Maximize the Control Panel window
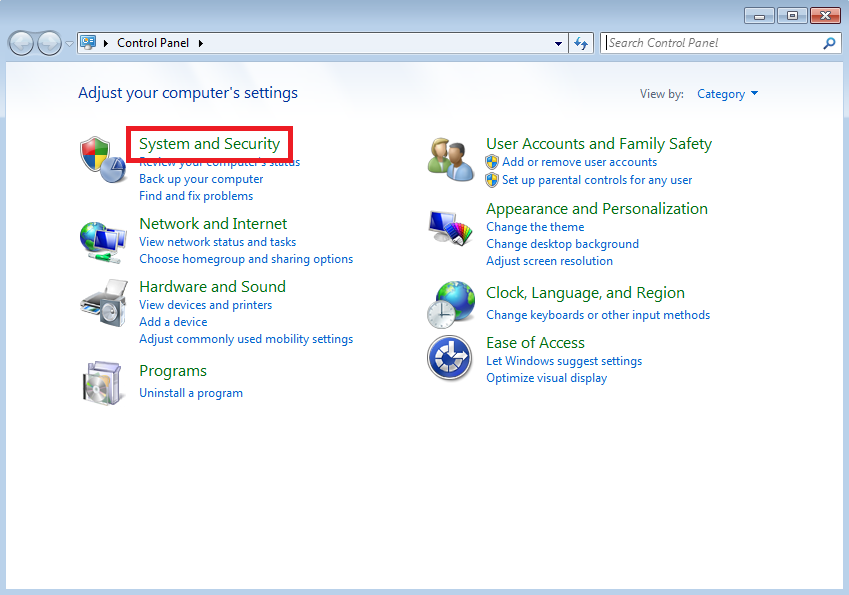849x595 pixels. 792,16
